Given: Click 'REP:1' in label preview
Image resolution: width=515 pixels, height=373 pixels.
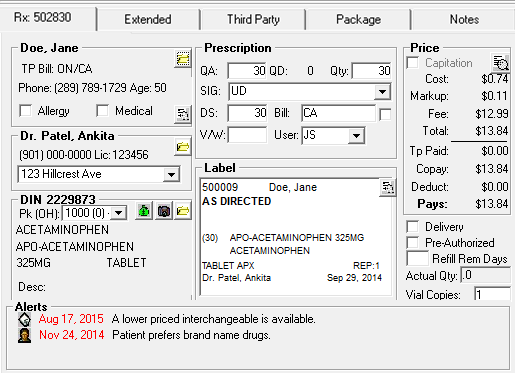Looking at the screenshot, I should (366, 266).
